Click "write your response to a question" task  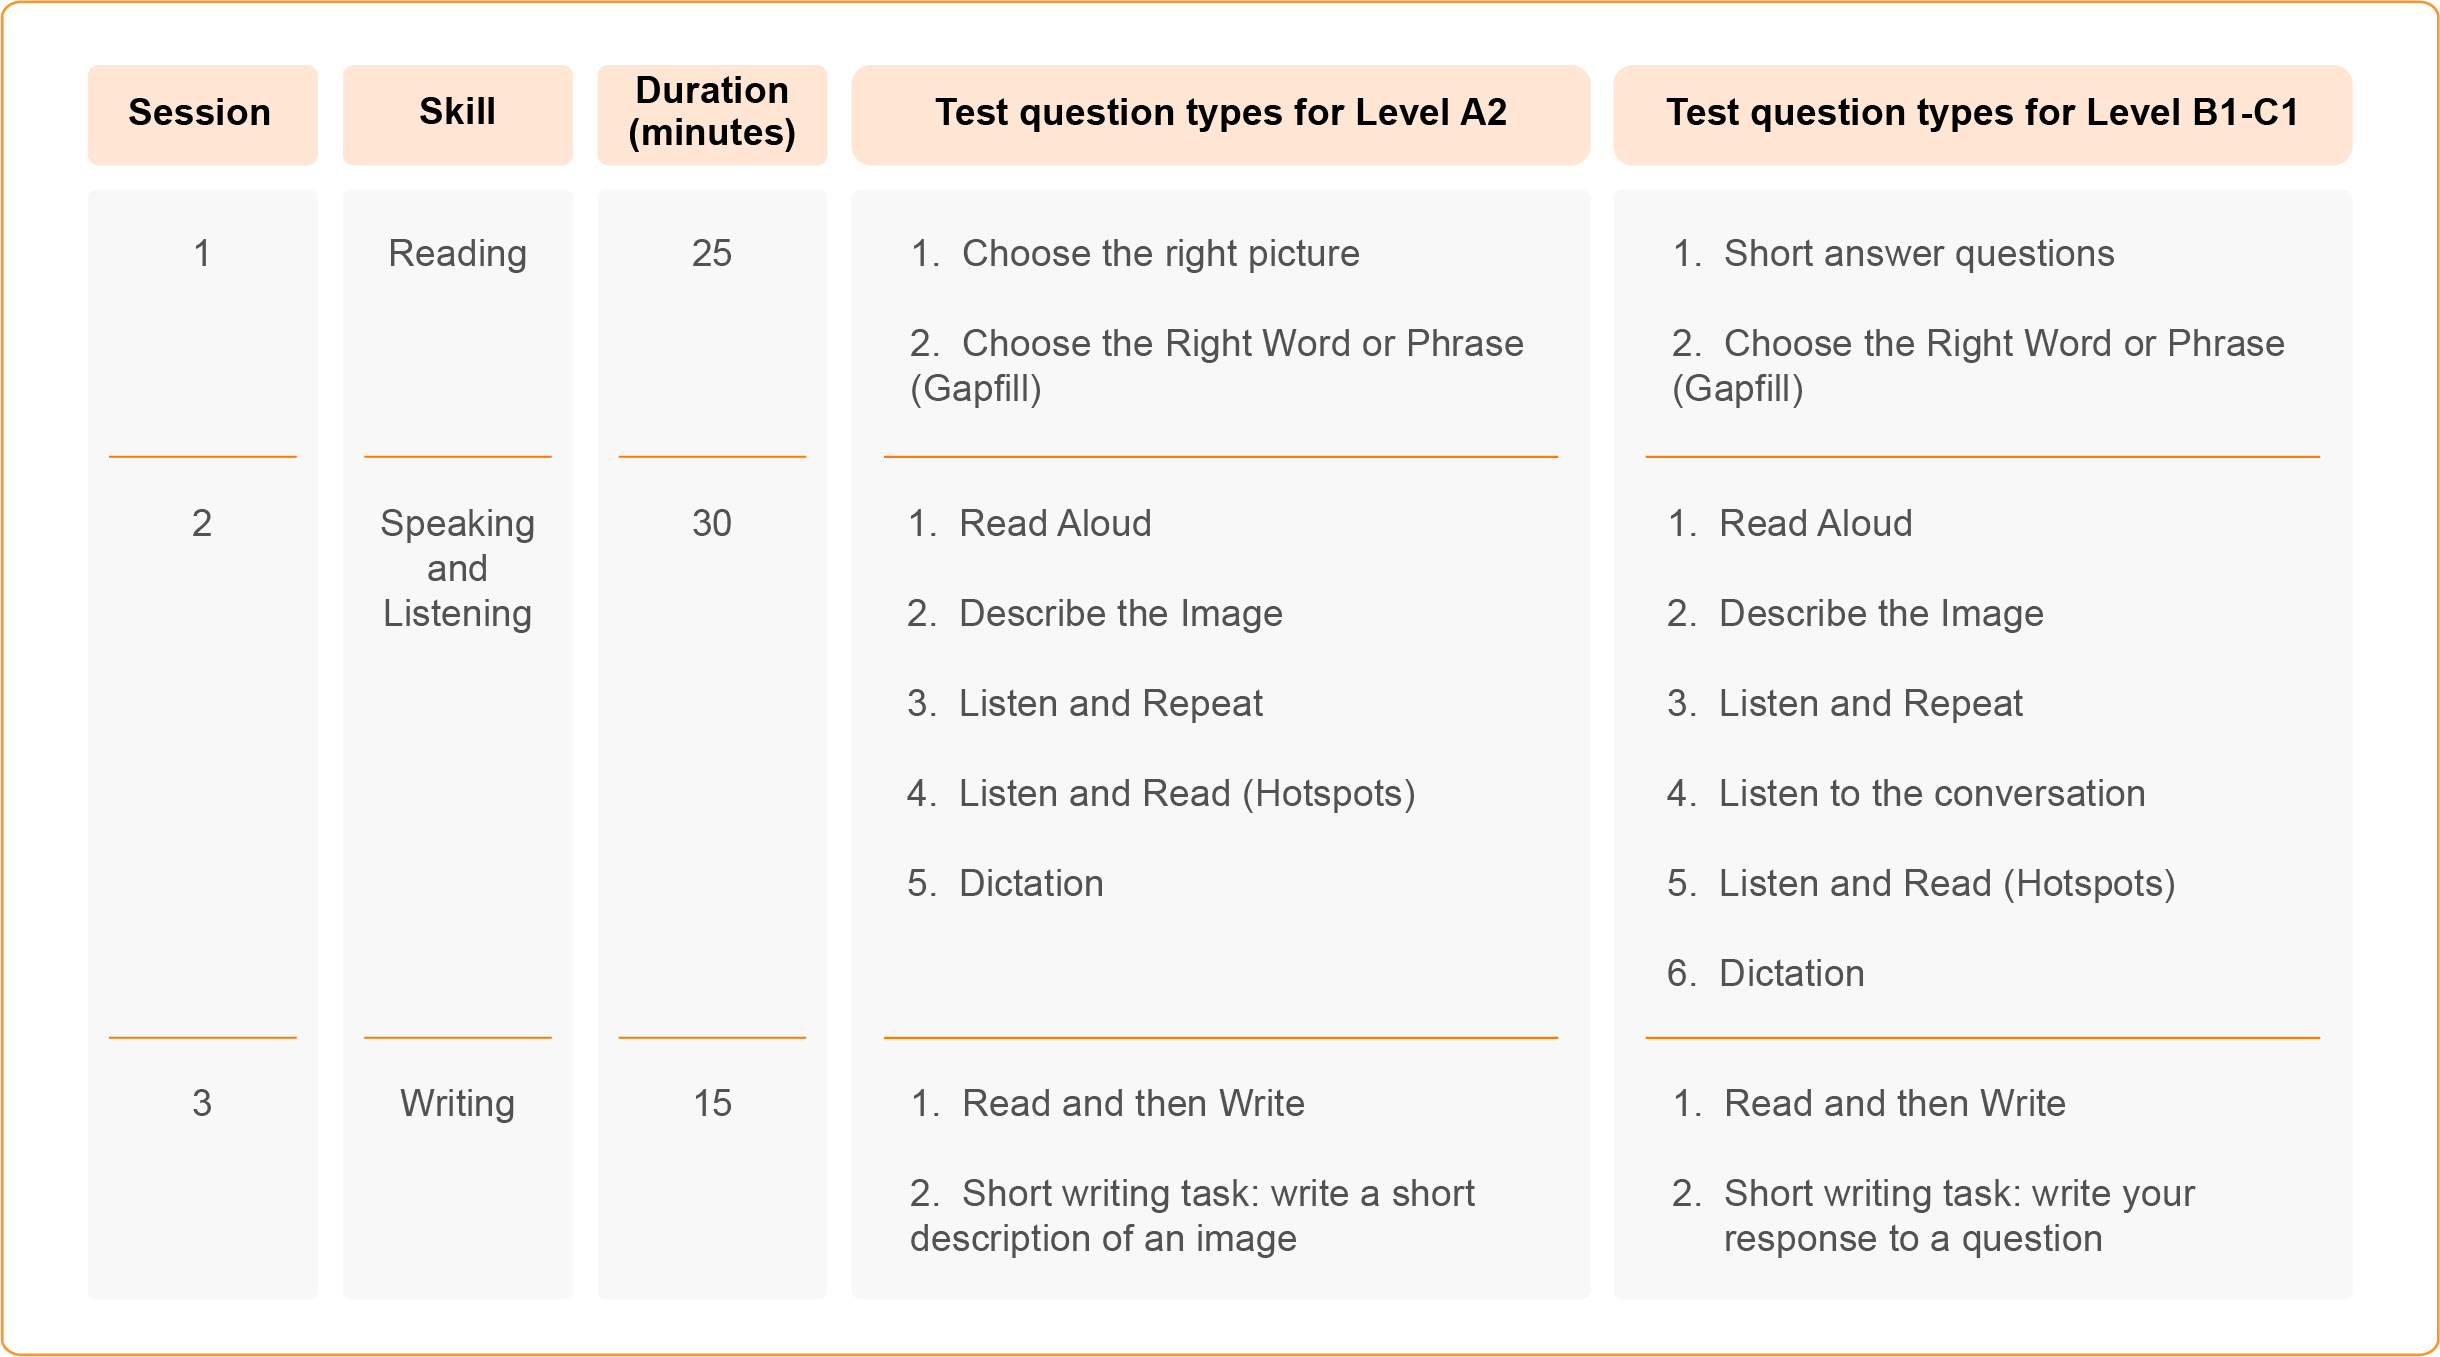1958,1216
